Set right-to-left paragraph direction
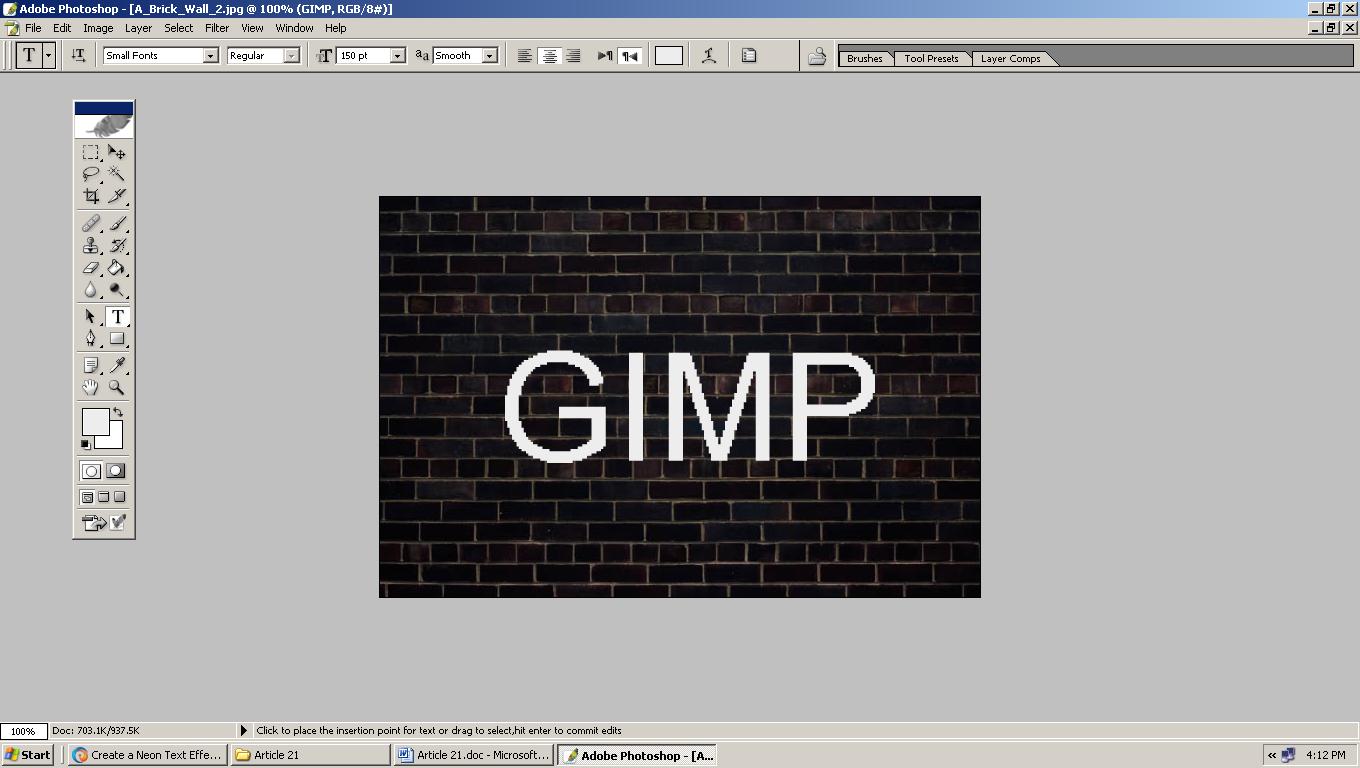The width and height of the screenshot is (1360, 768). pos(630,56)
